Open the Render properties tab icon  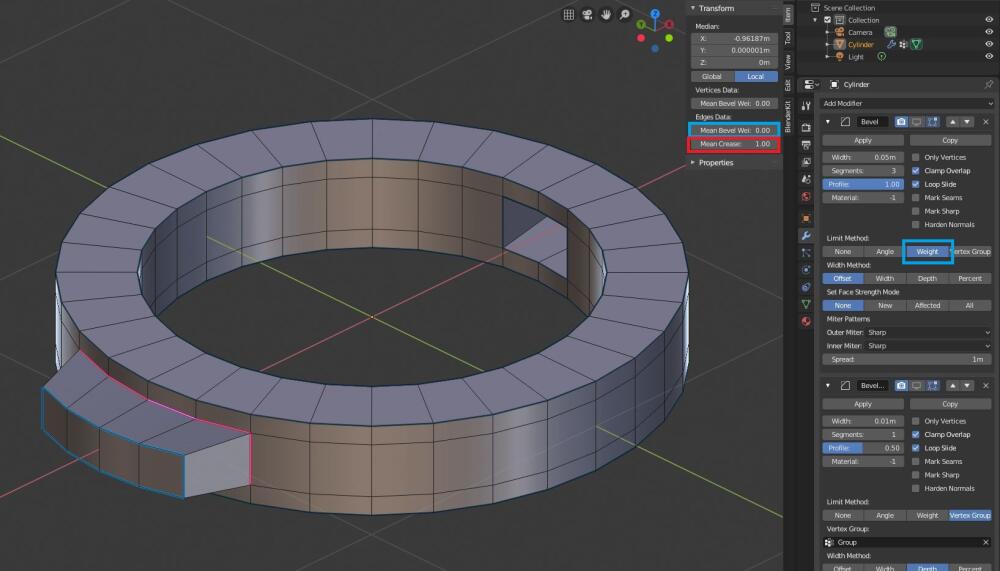click(x=806, y=127)
